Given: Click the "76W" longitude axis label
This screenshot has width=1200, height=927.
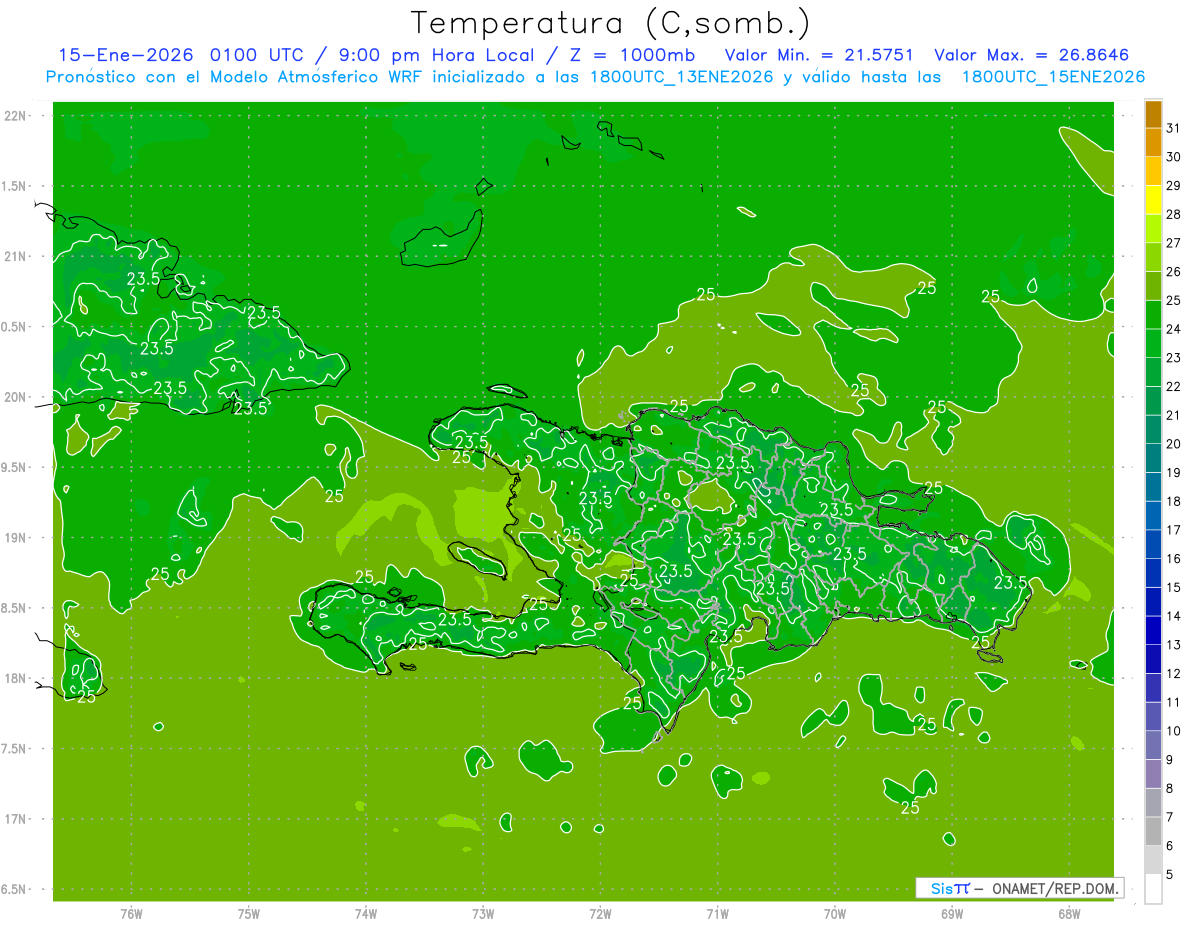Looking at the screenshot, I should pos(131,913).
